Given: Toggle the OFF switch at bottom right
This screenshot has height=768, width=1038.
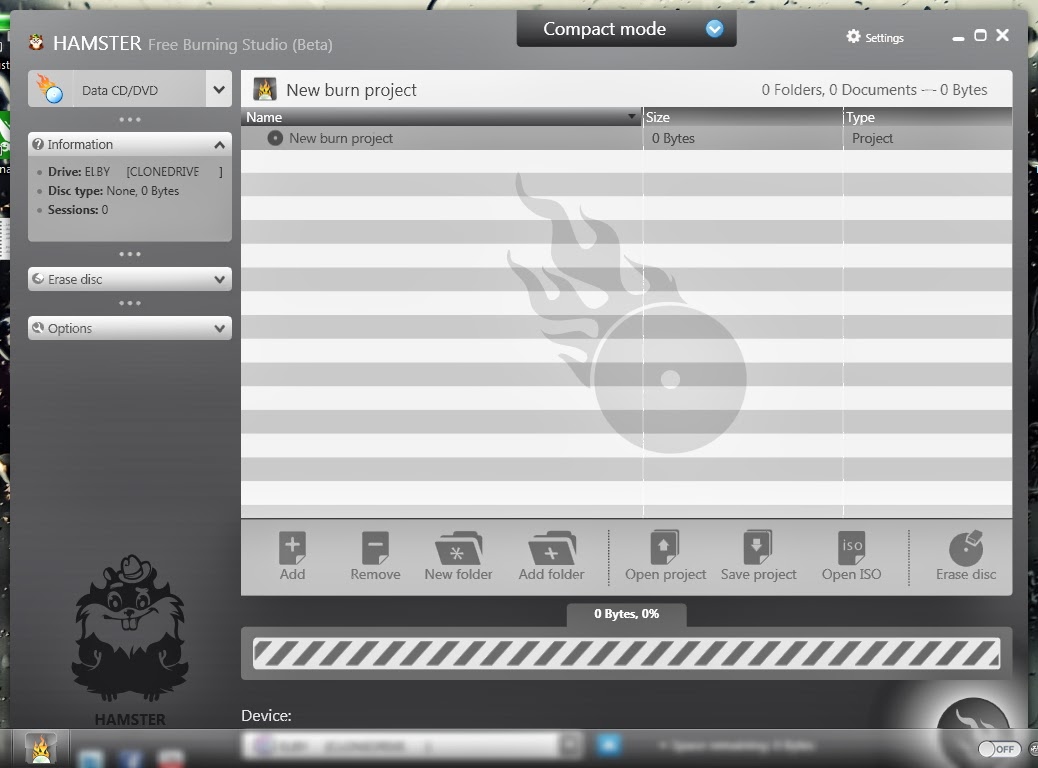Looking at the screenshot, I should (x=999, y=749).
